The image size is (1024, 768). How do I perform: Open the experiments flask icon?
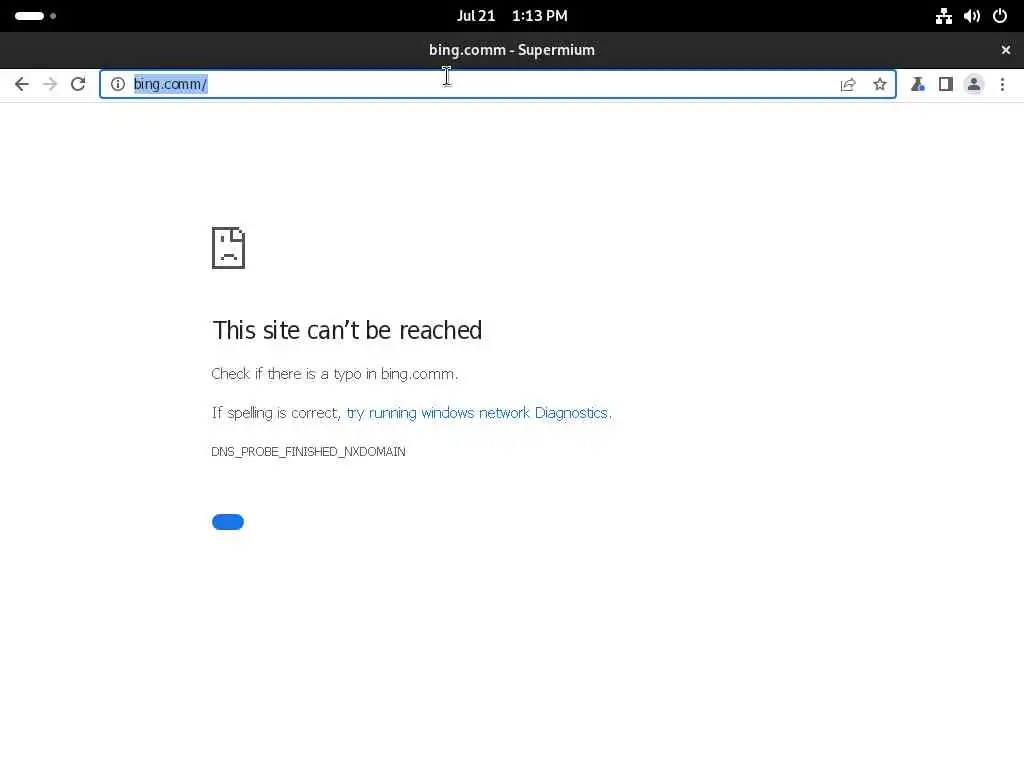coord(918,84)
